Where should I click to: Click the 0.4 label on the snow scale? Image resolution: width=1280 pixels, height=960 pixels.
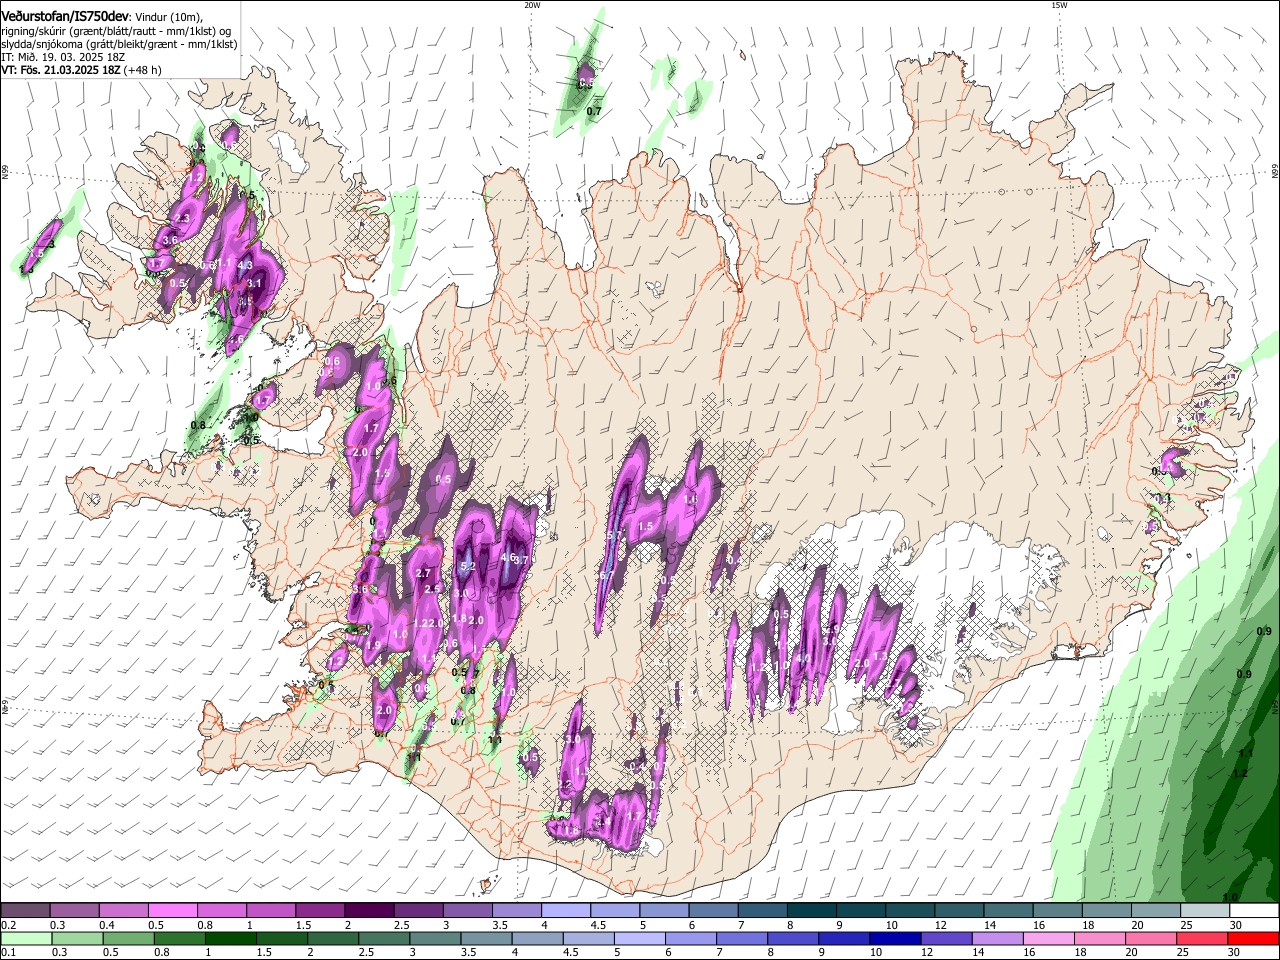107,925
